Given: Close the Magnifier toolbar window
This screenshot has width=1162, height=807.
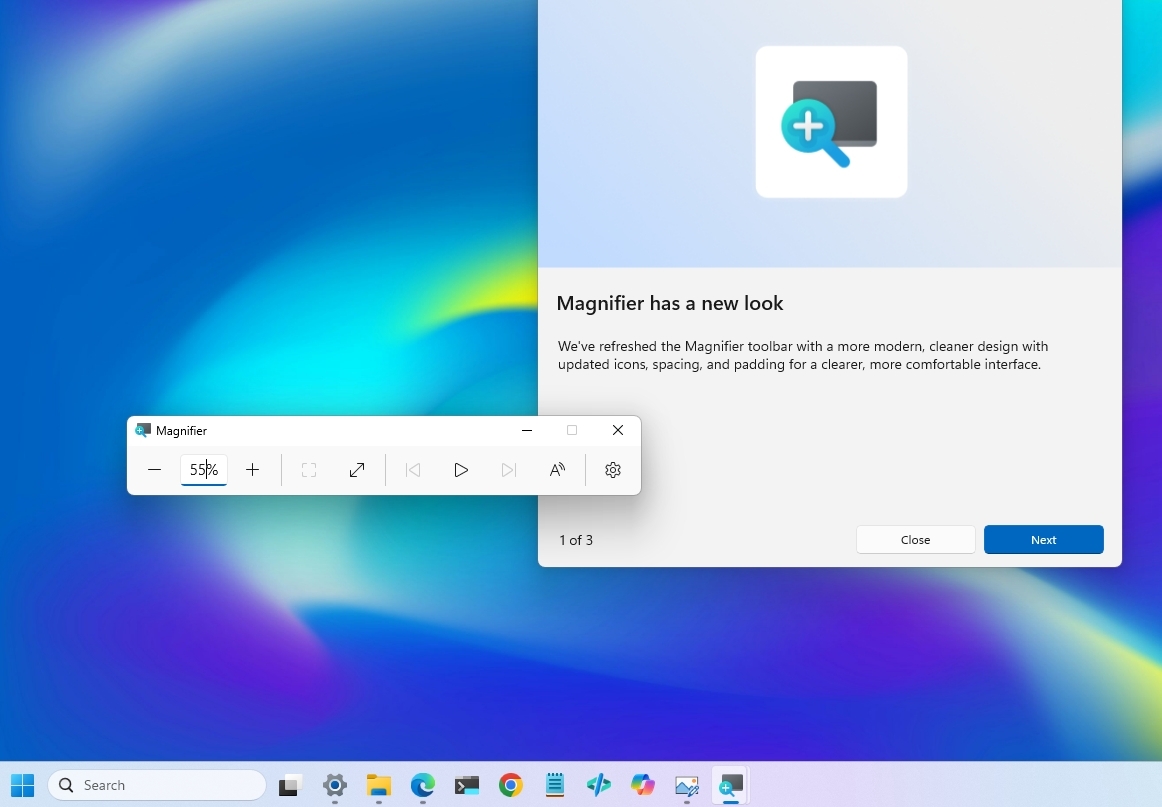Looking at the screenshot, I should (x=618, y=431).
